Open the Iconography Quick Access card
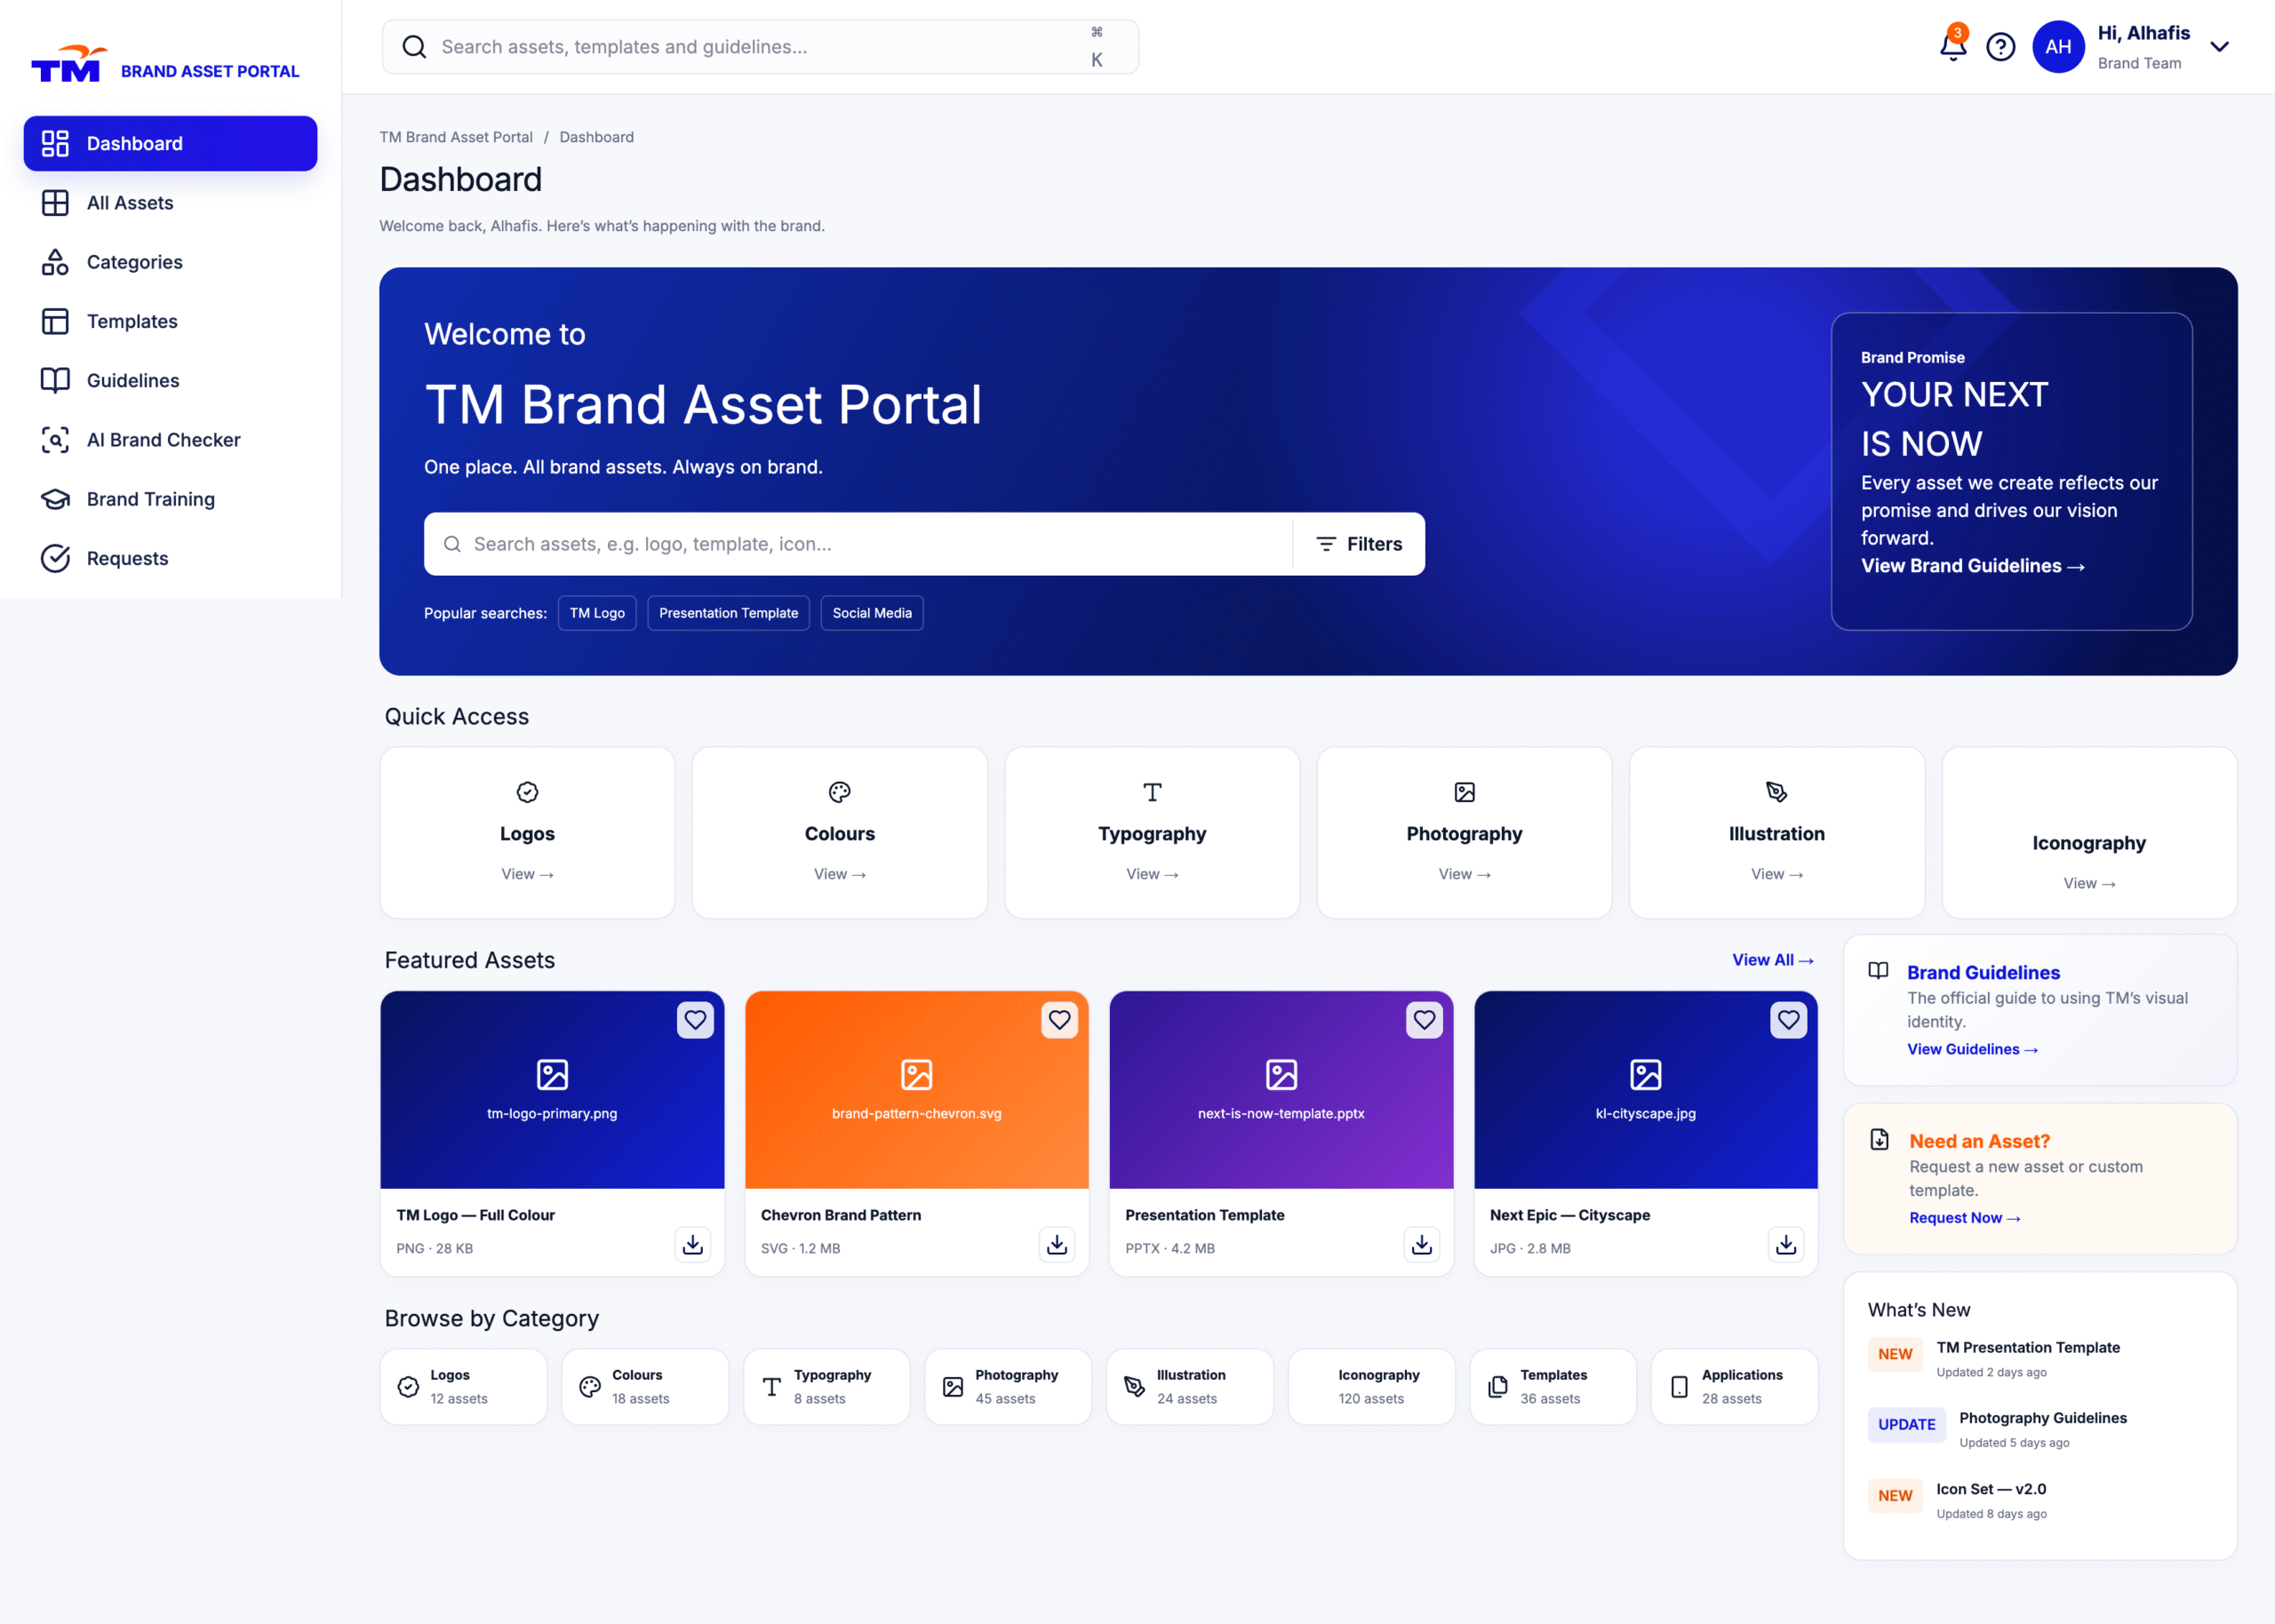 2089,832
